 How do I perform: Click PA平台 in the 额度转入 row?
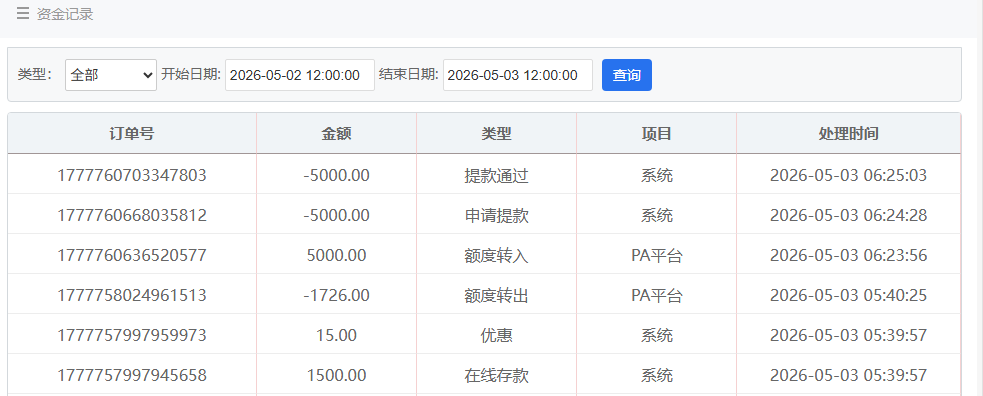pyautogui.click(x=656, y=256)
